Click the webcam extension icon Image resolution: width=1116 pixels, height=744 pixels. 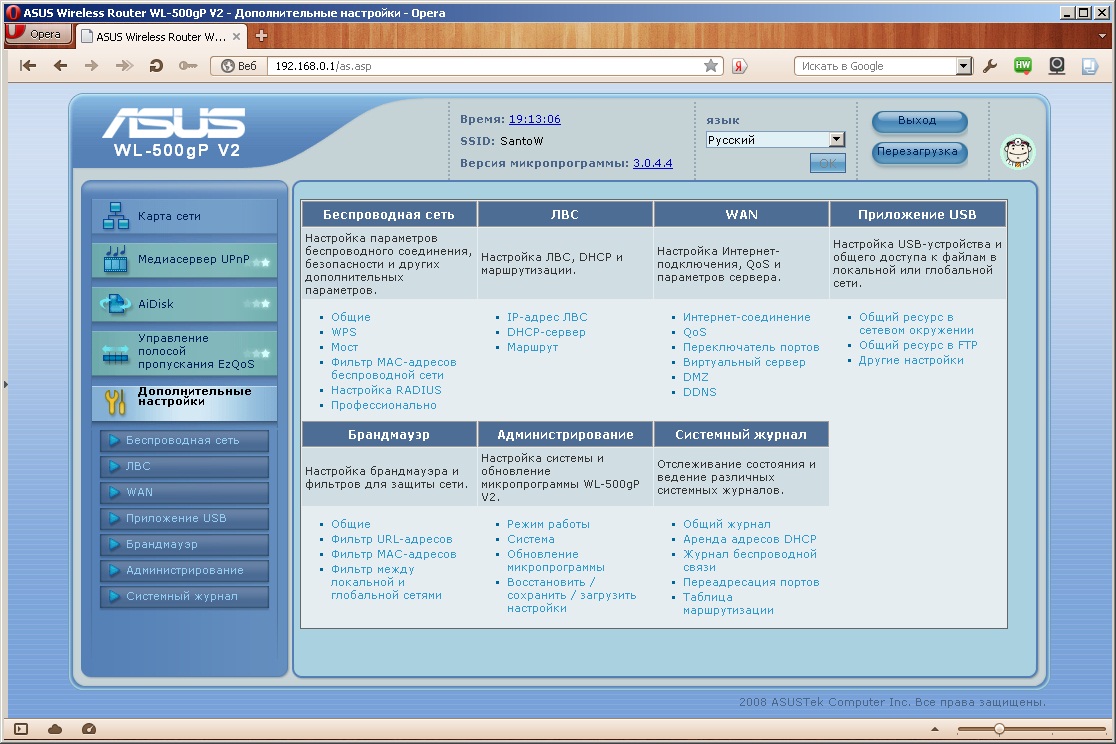coord(1057,66)
